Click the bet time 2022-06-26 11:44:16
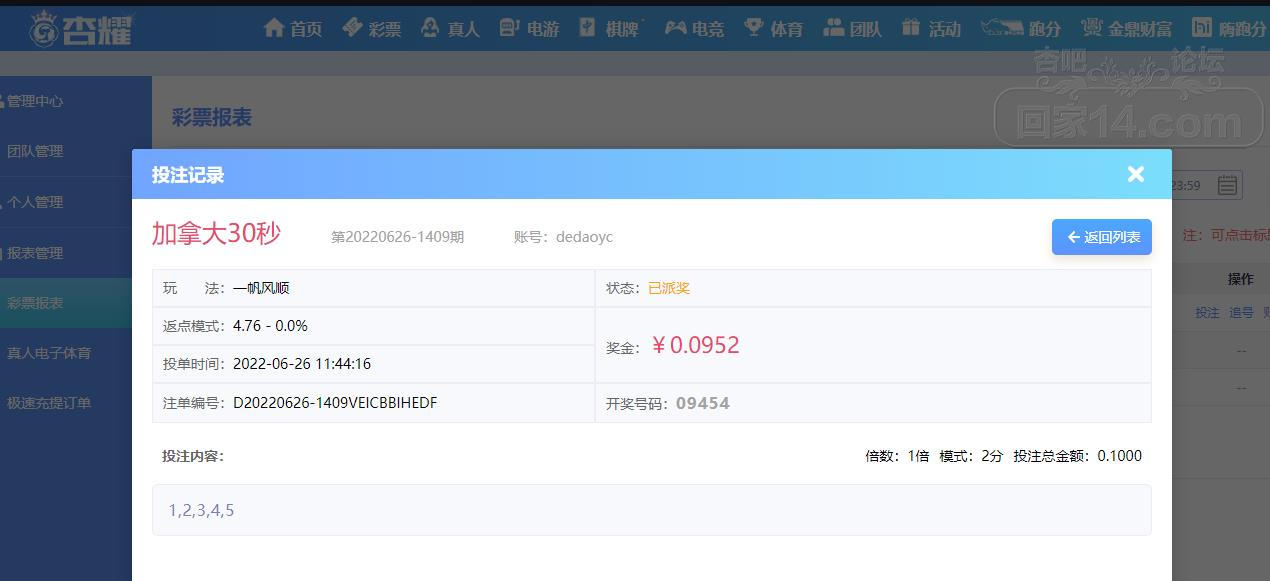 302,364
